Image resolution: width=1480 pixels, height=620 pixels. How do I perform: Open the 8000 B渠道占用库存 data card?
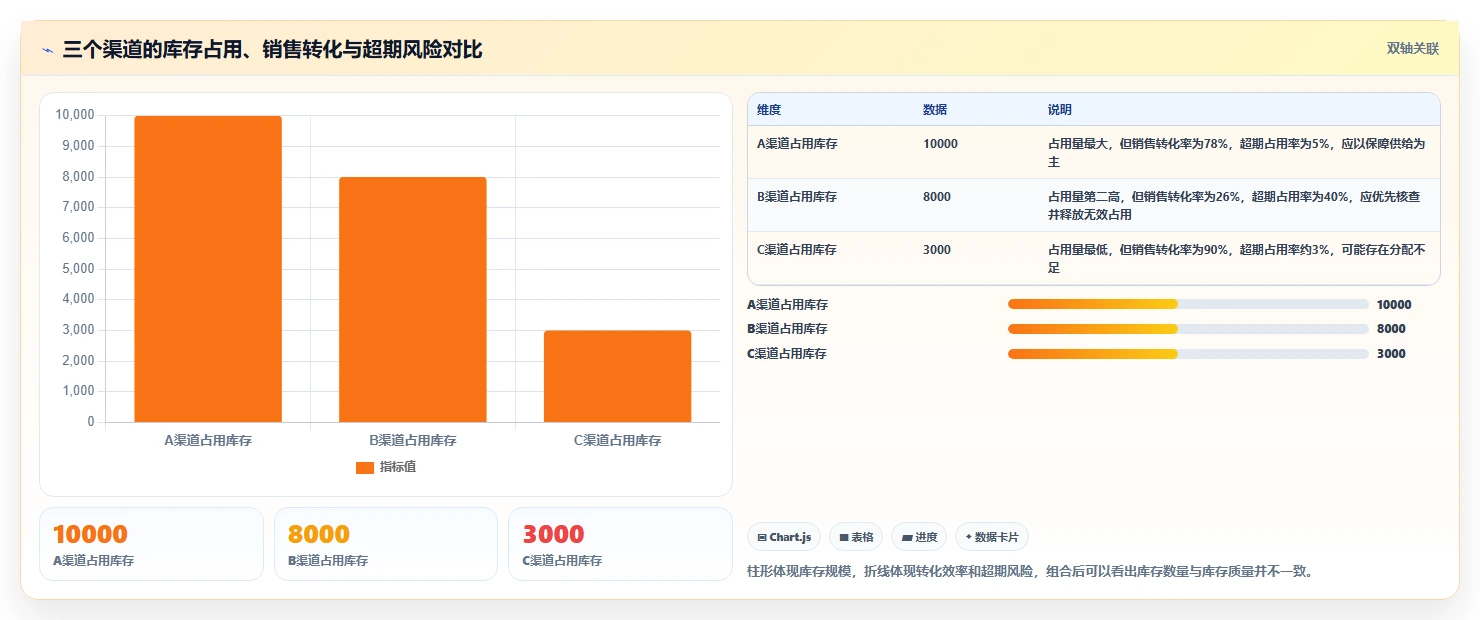tap(386, 544)
